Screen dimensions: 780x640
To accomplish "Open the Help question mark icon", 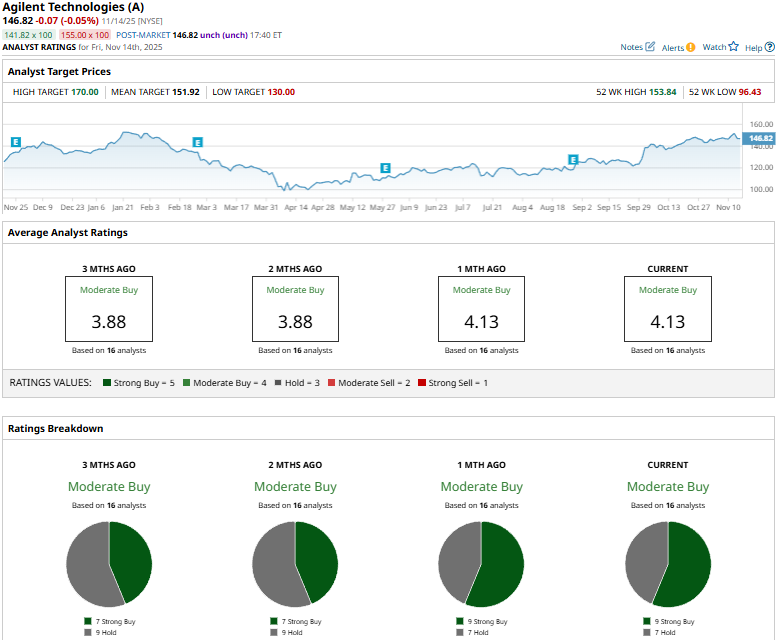I will tap(768, 46).
